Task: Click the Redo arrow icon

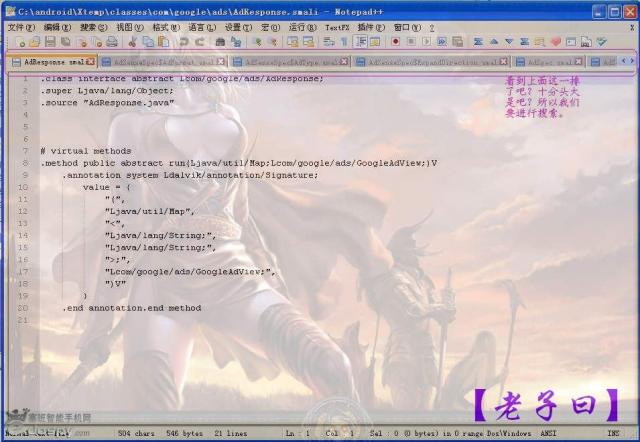Action: [x=200, y=42]
